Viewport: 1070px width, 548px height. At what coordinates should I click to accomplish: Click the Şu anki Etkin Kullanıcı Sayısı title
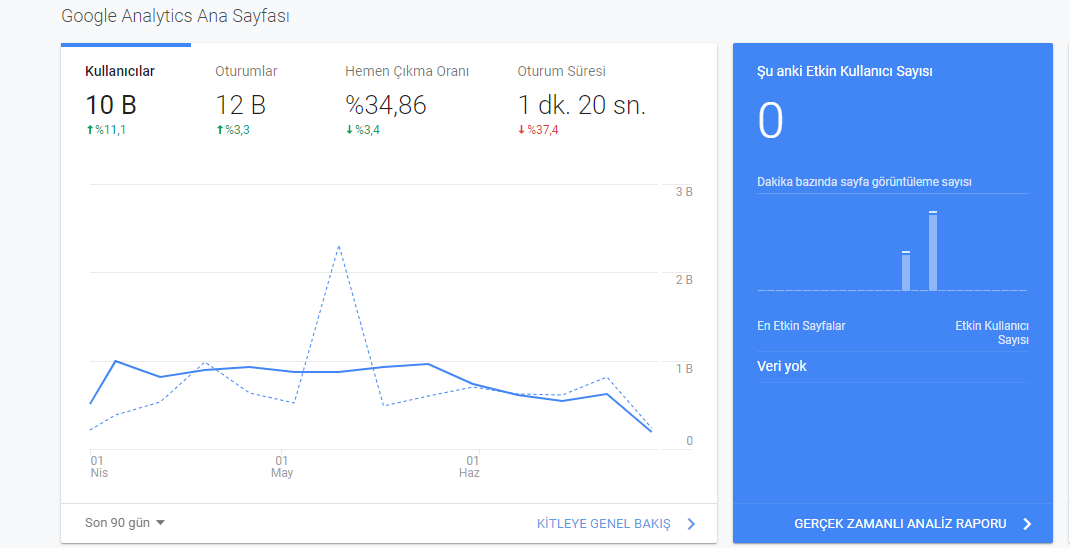(845, 72)
